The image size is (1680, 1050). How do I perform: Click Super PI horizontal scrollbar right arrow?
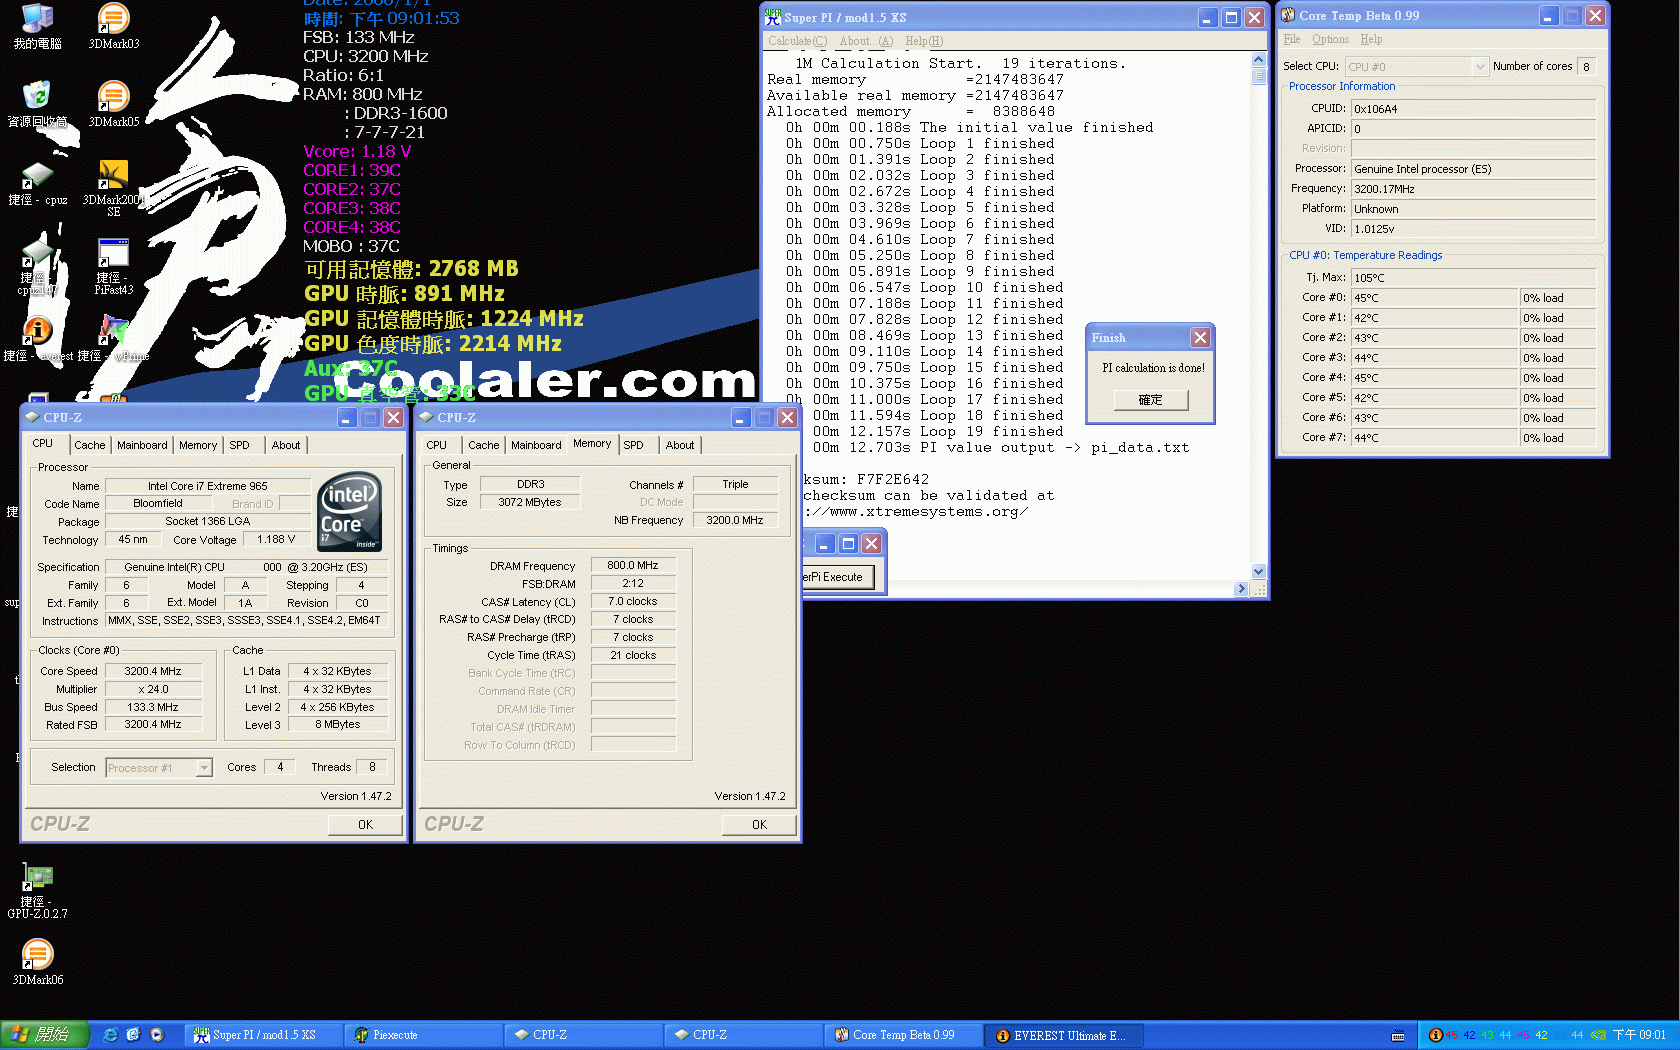(x=1242, y=589)
